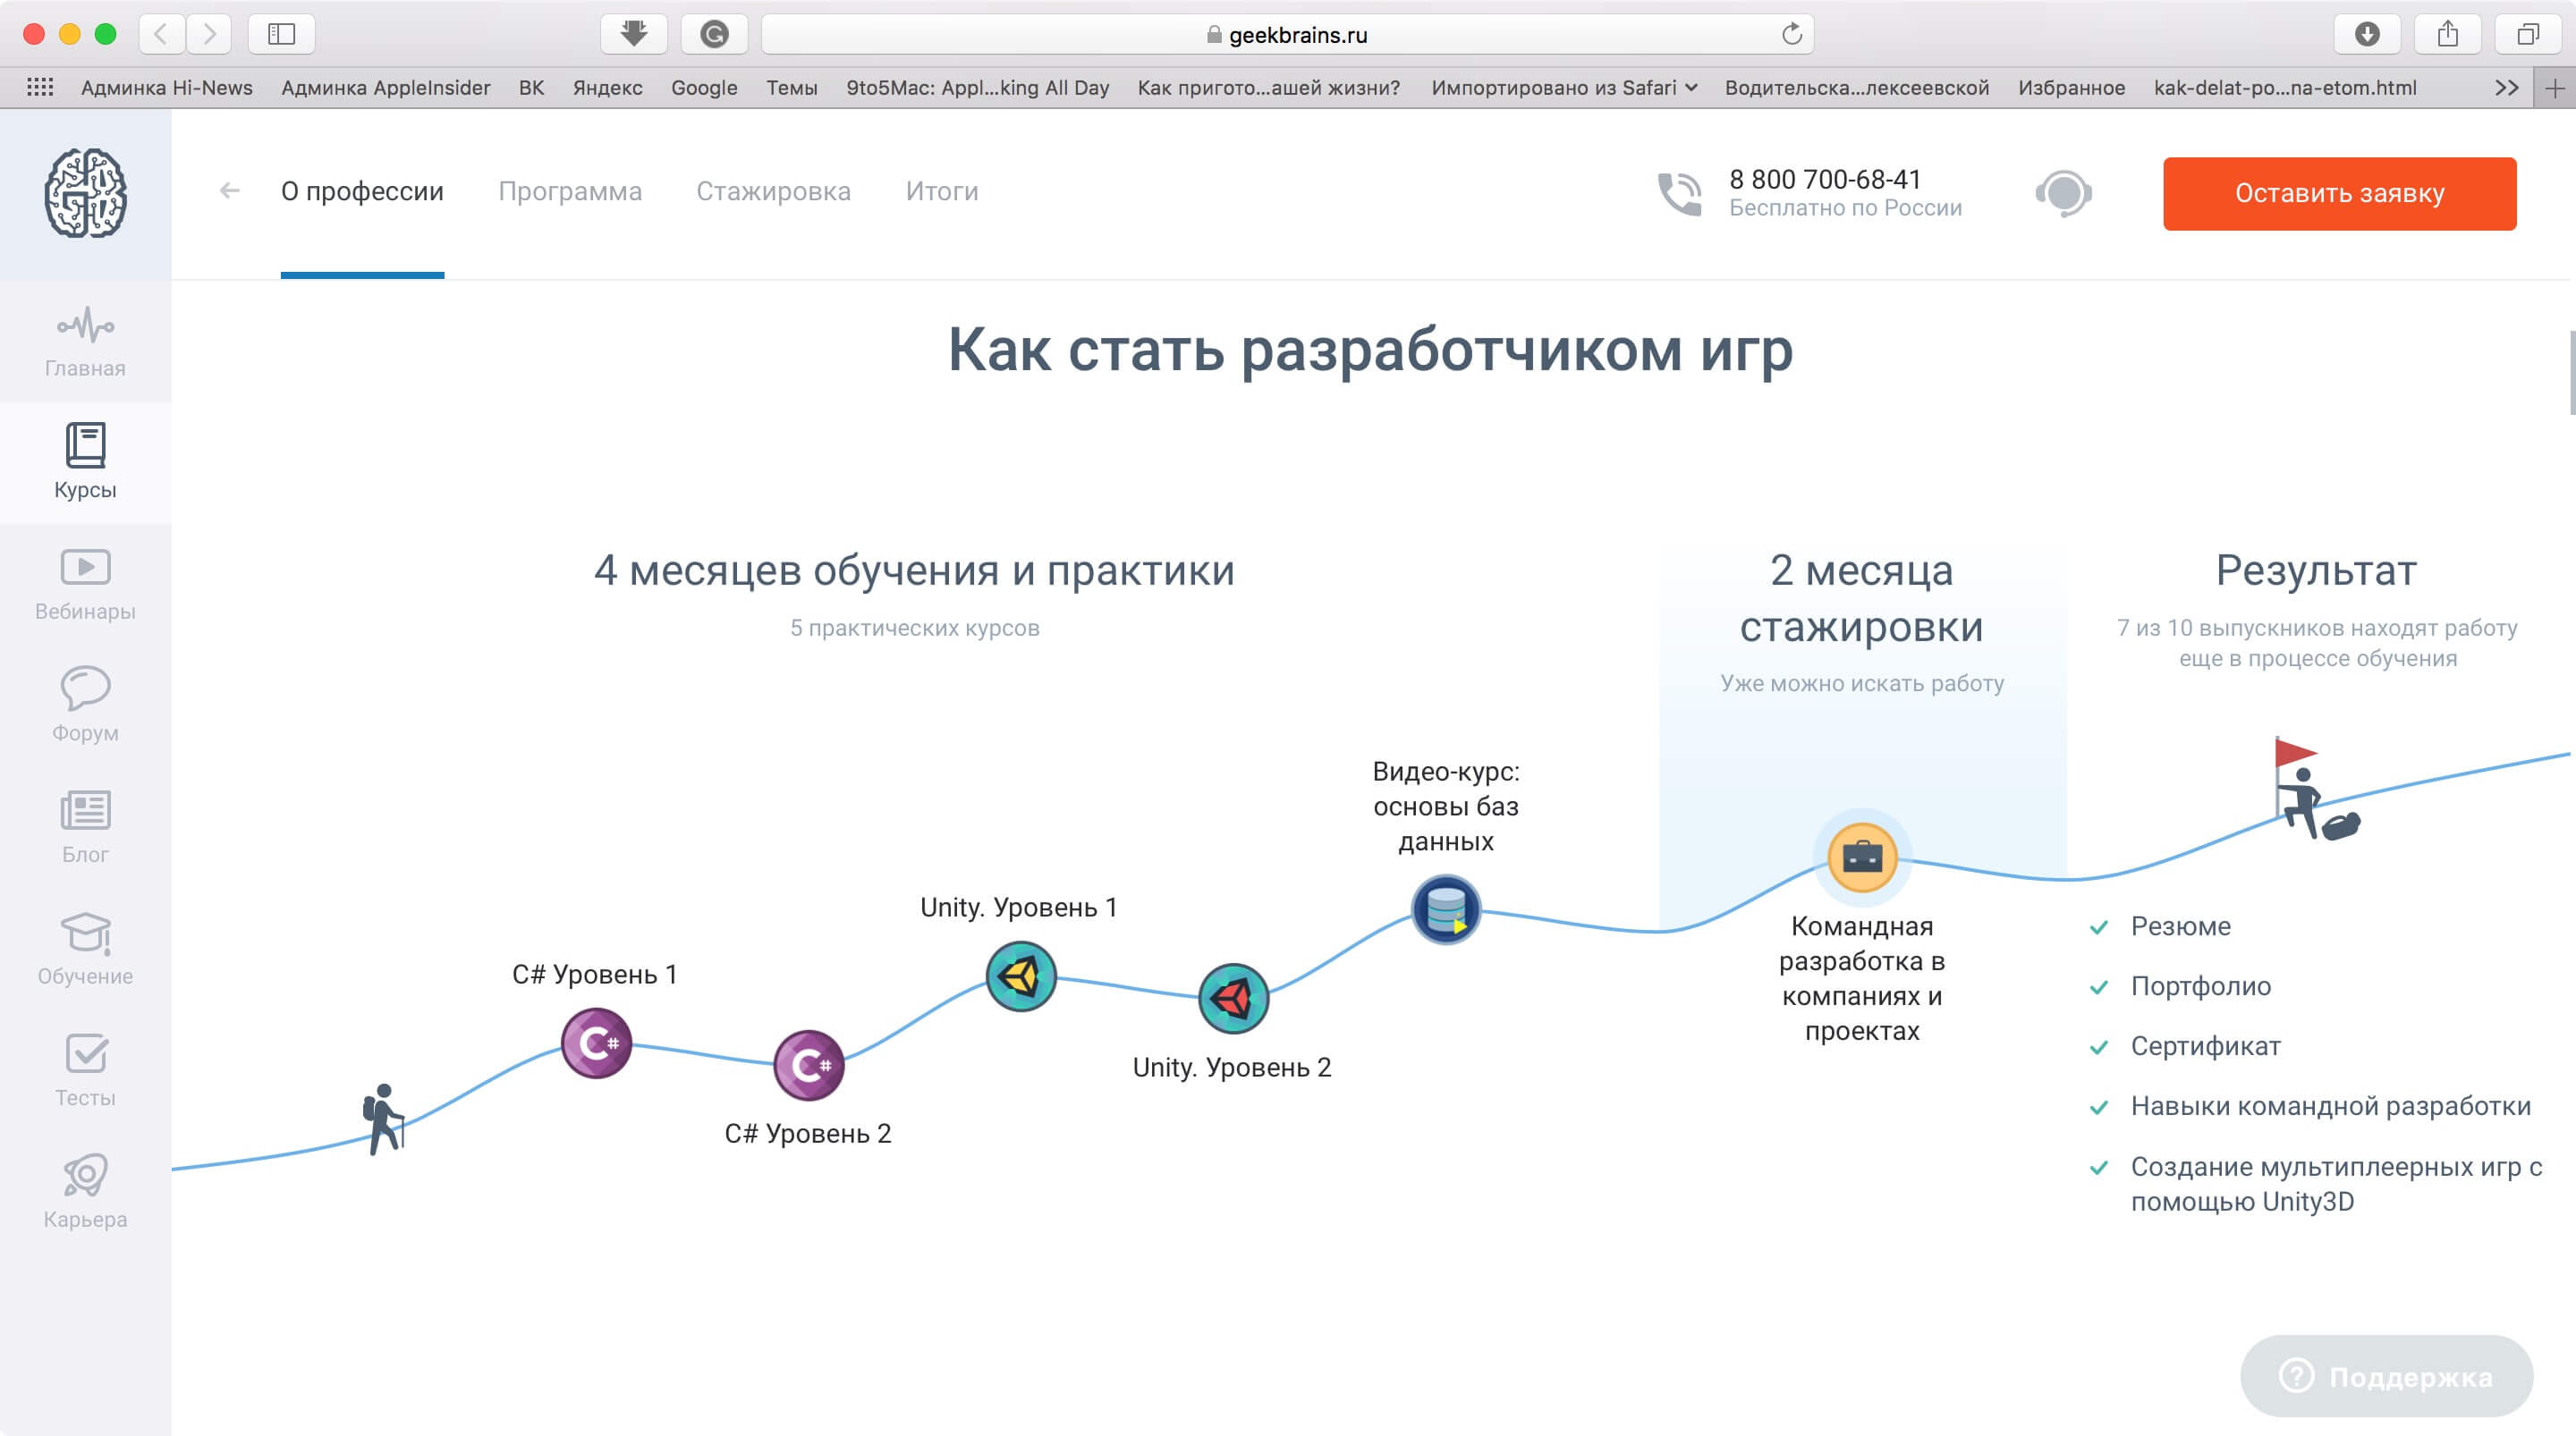
Task: Click the C# Уровень 1 label
Action: 595,974
